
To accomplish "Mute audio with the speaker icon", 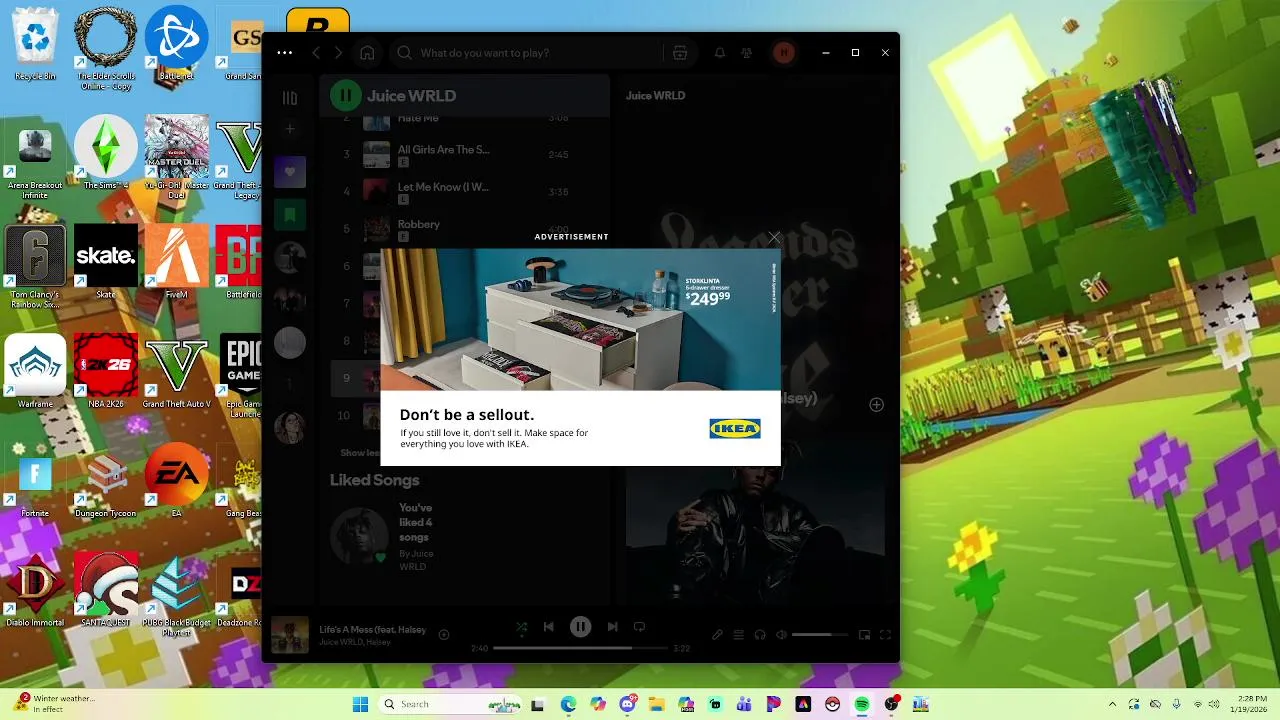I will coord(781,635).
